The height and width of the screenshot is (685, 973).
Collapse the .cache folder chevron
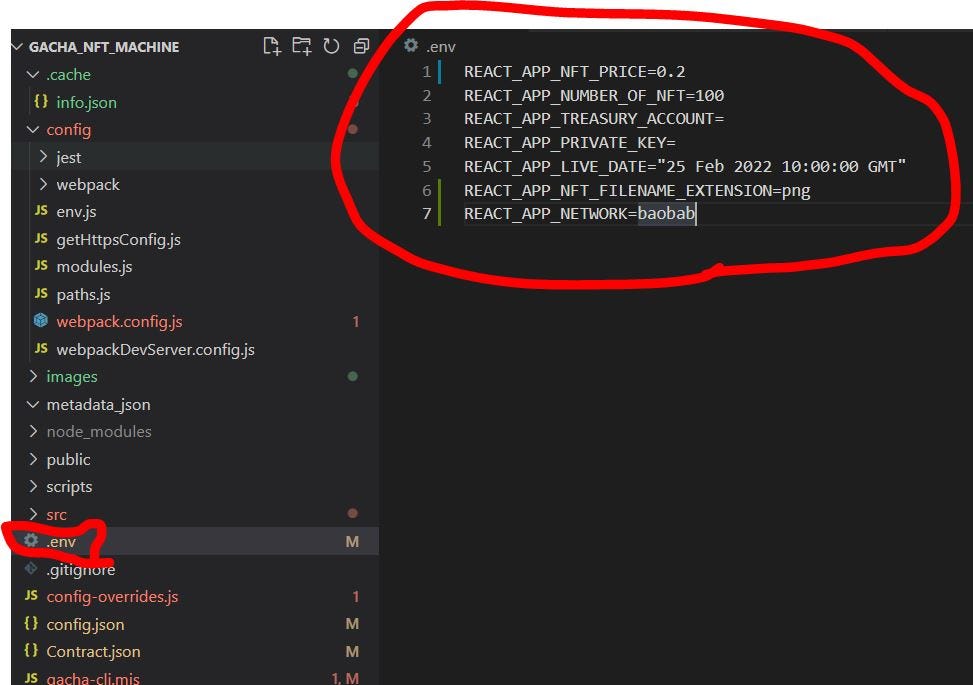pyautogui.click(x=33, y=74)
